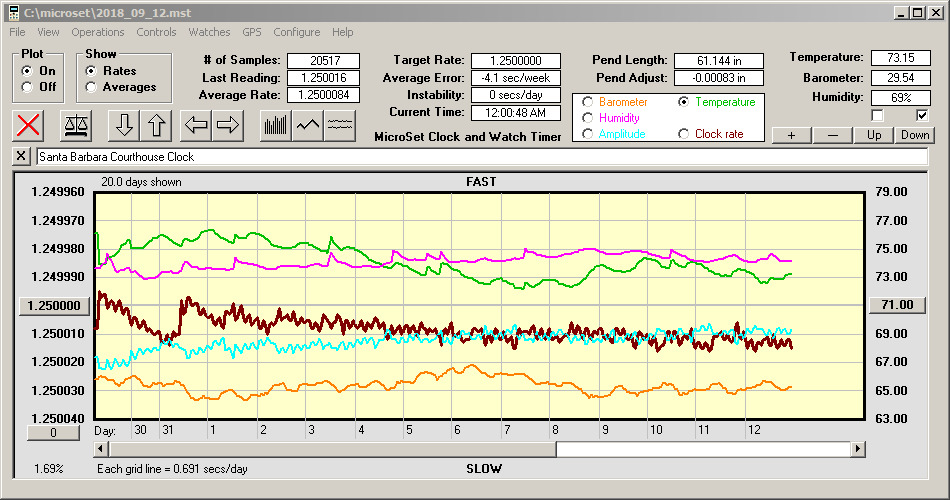Open the Operations menu
The image size is (950, 500).
(x=98, y=32)
